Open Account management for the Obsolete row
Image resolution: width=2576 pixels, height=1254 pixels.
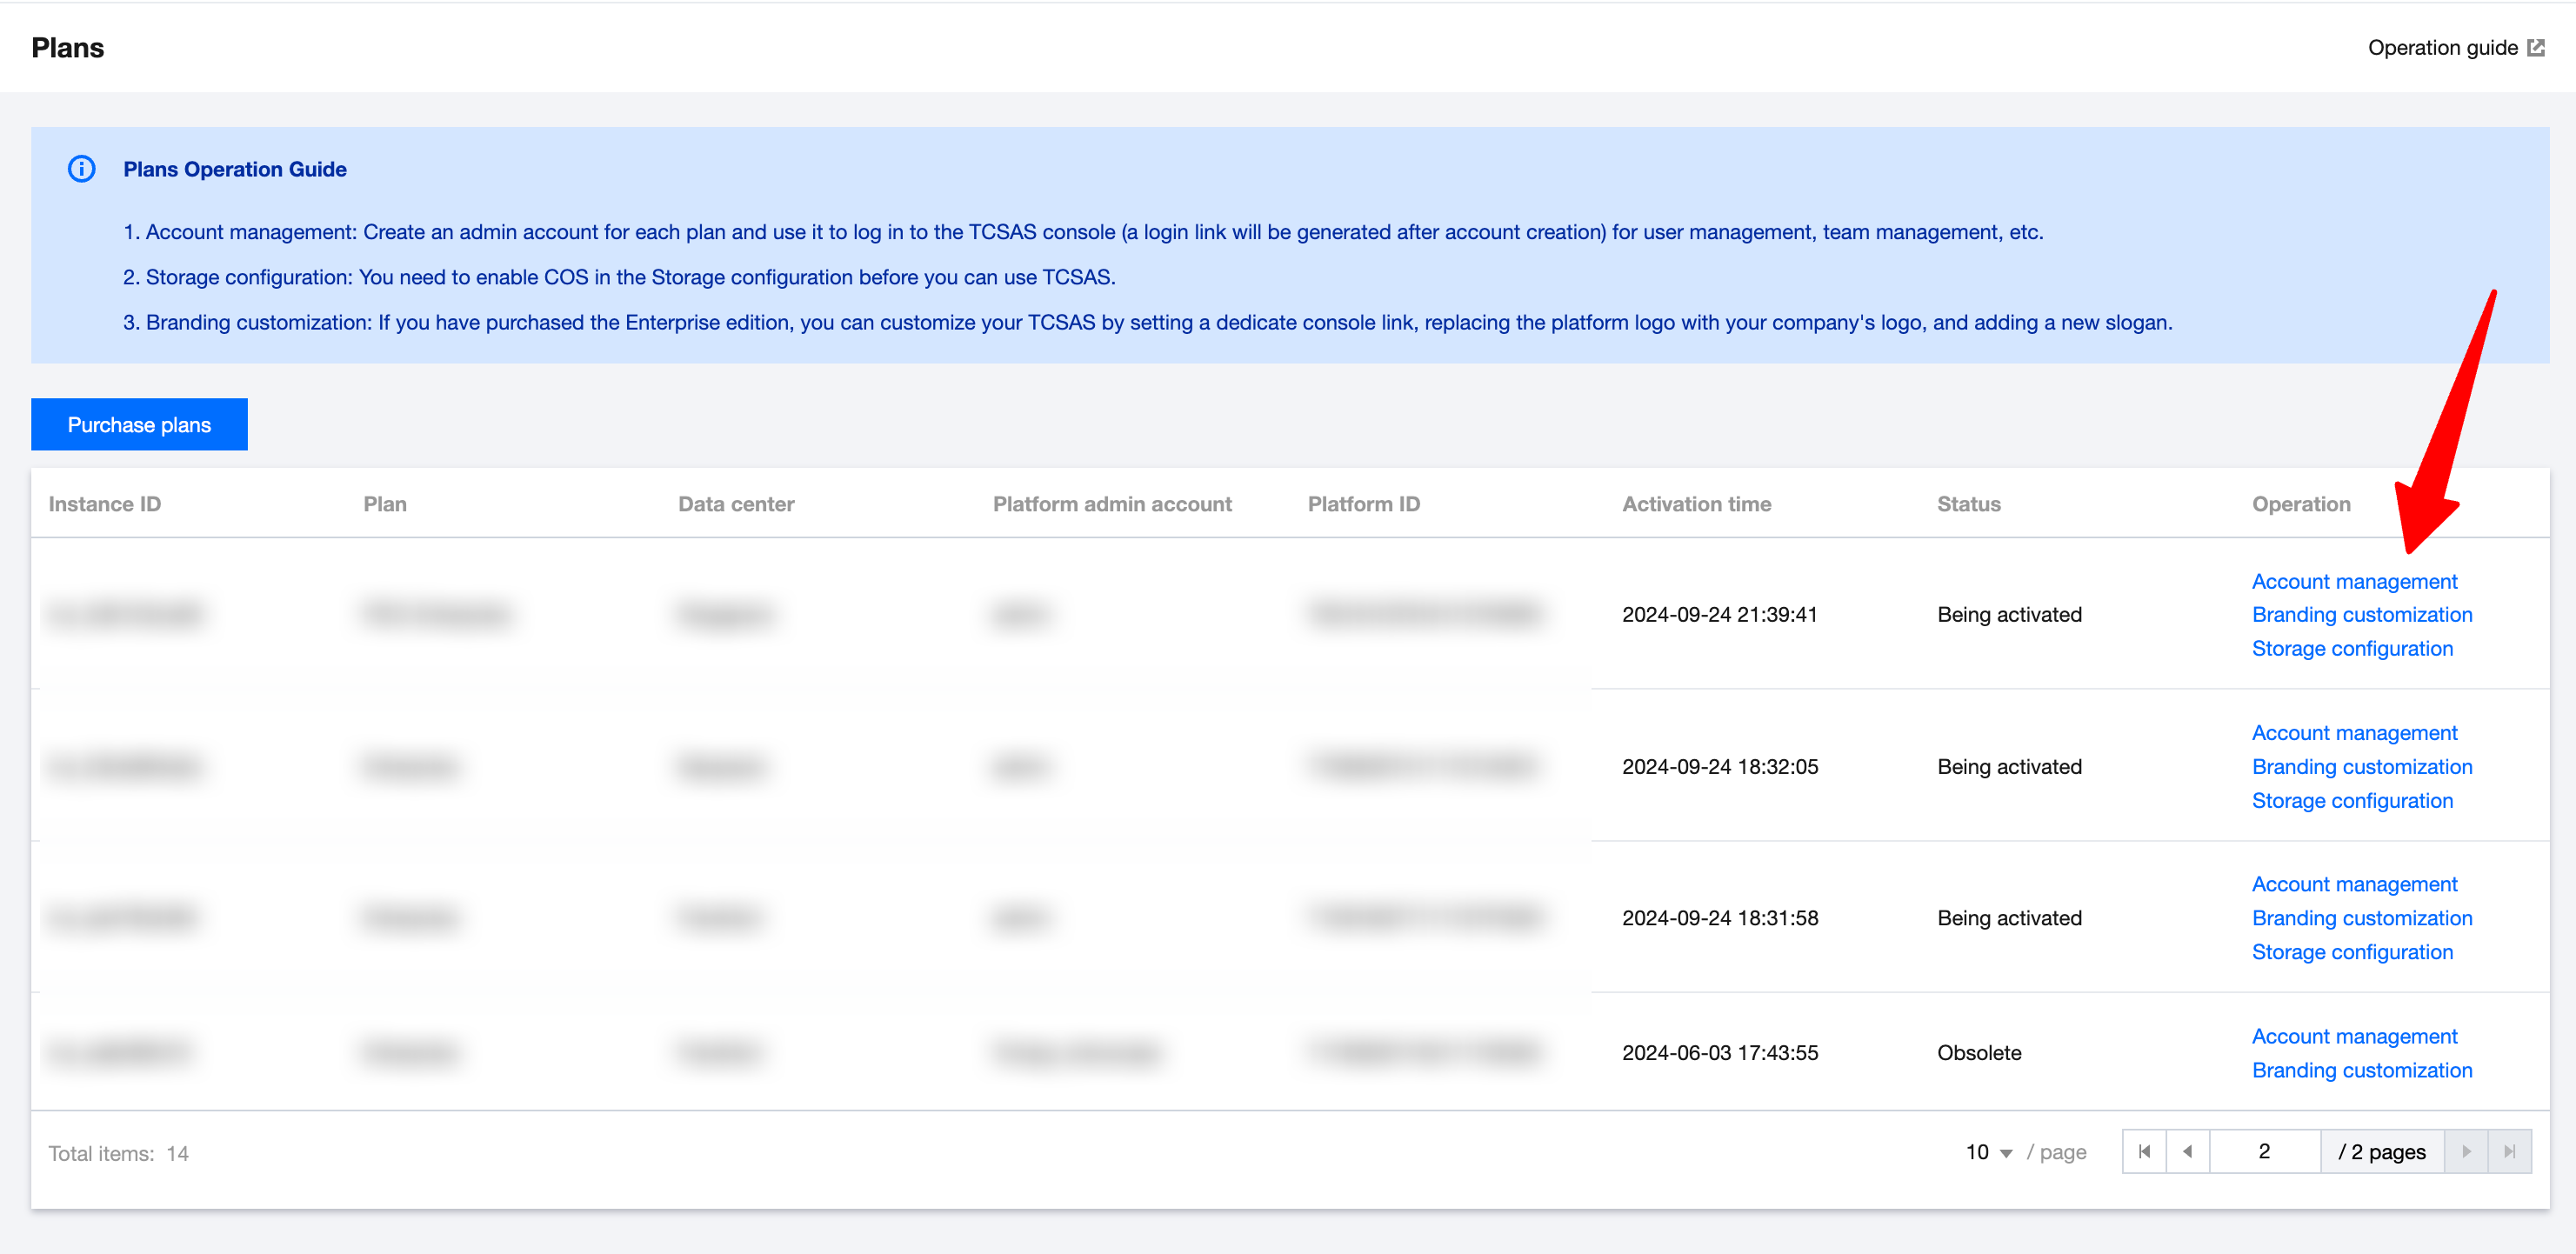click(x=2354, y=1036)
